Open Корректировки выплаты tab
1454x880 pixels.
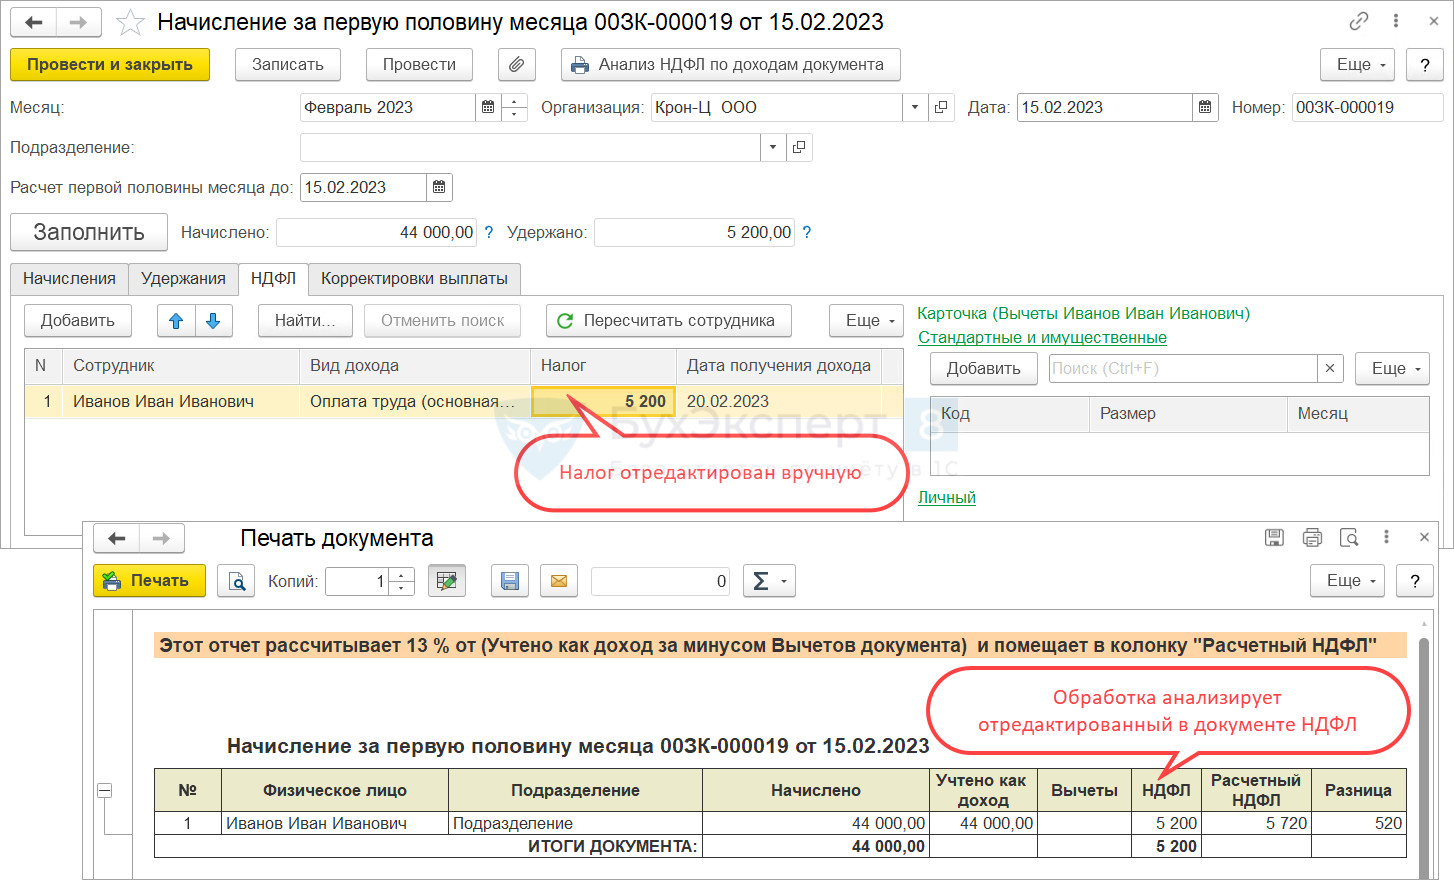coord(414,279)
